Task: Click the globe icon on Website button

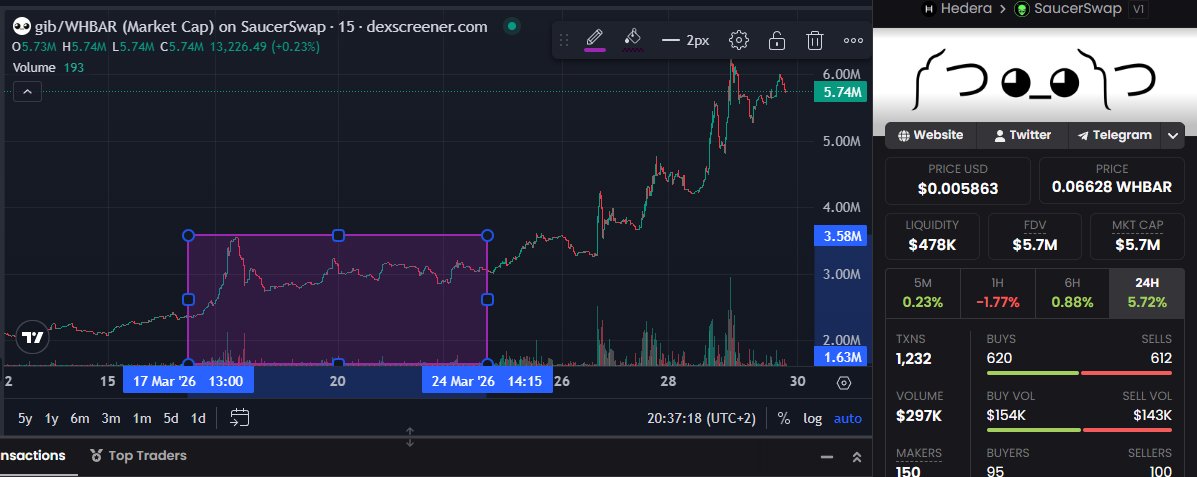Action: (x=904, y=136)
